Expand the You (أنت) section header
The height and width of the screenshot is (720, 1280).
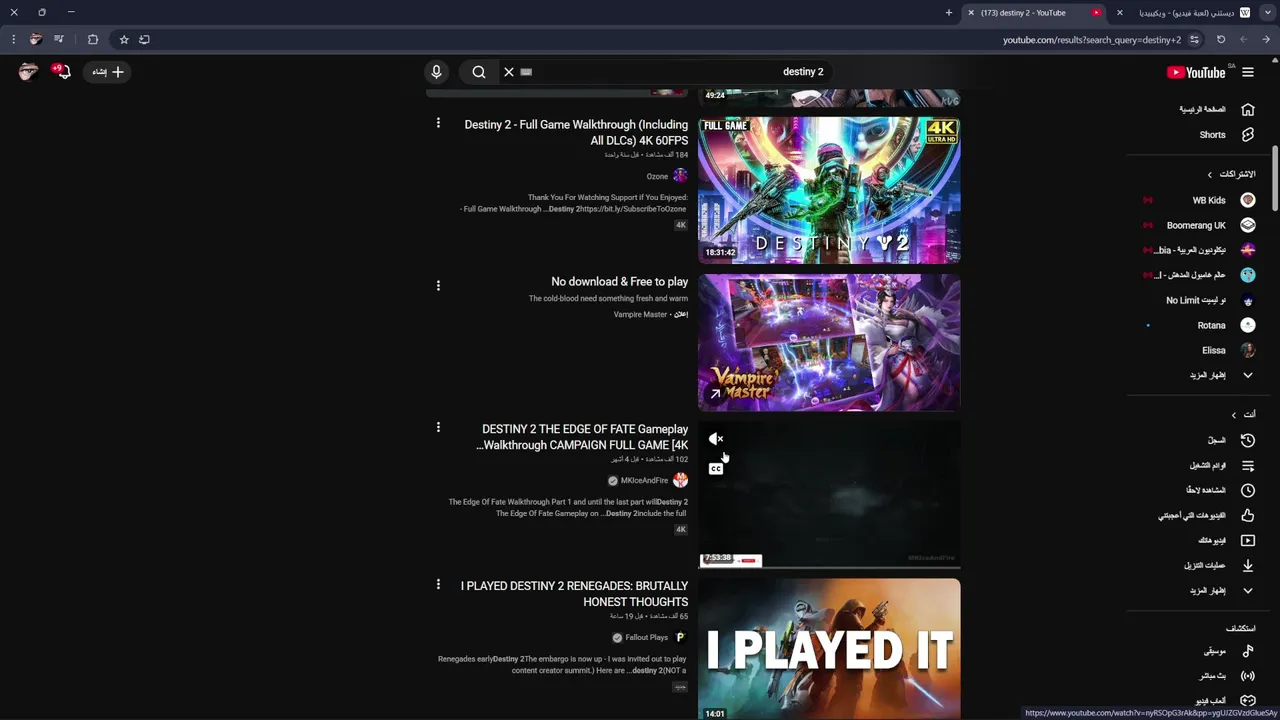pyautogui.click(x=1244, y=414)
